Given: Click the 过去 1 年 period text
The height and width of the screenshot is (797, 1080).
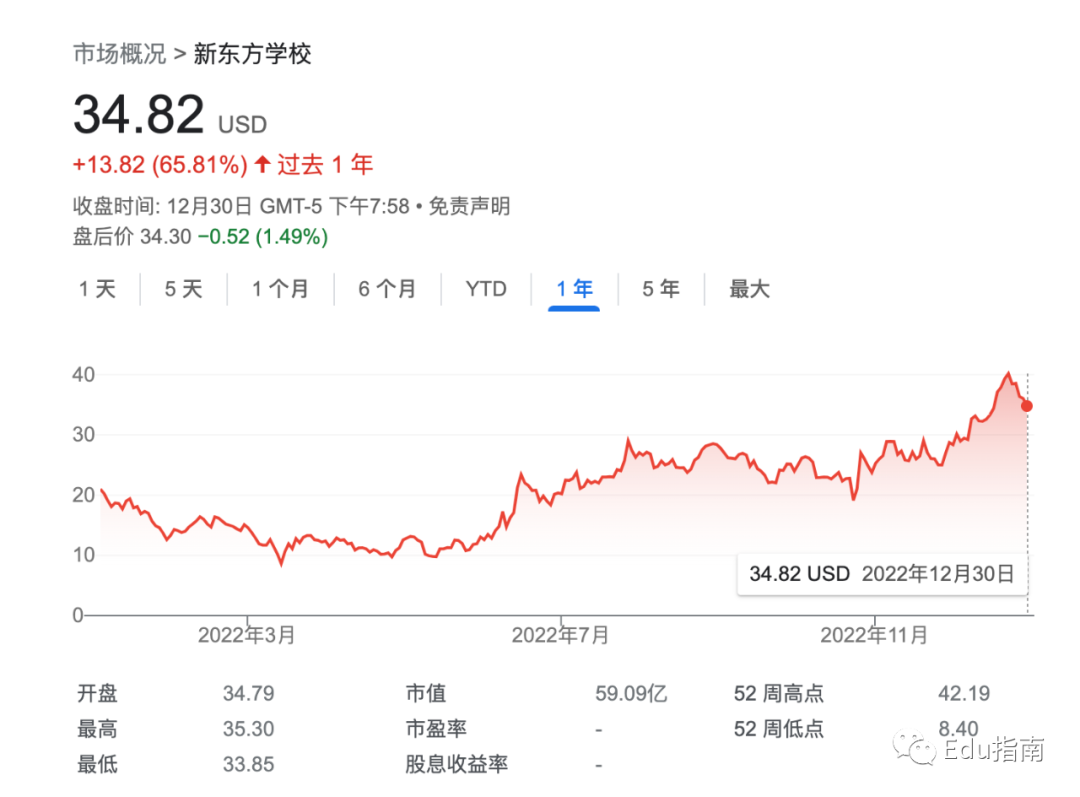Looking at the screenshot, I should click(325, 165).
